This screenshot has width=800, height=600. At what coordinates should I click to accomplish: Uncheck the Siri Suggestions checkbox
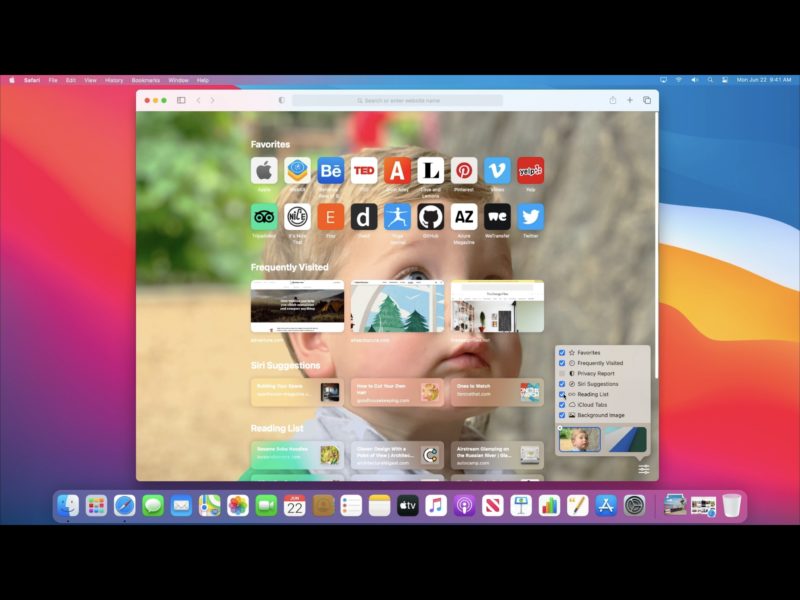tap(562, 384)
